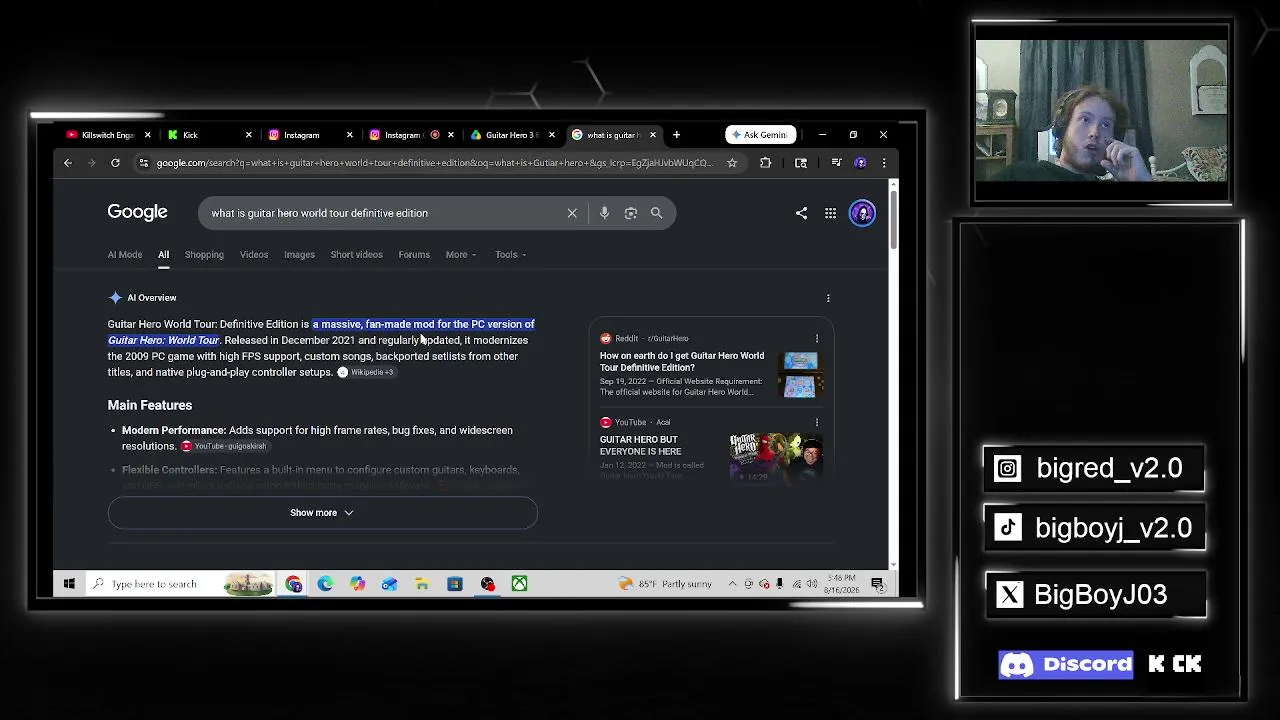Open the media control icon in Chrome toolbar

[x=836, y=163]
